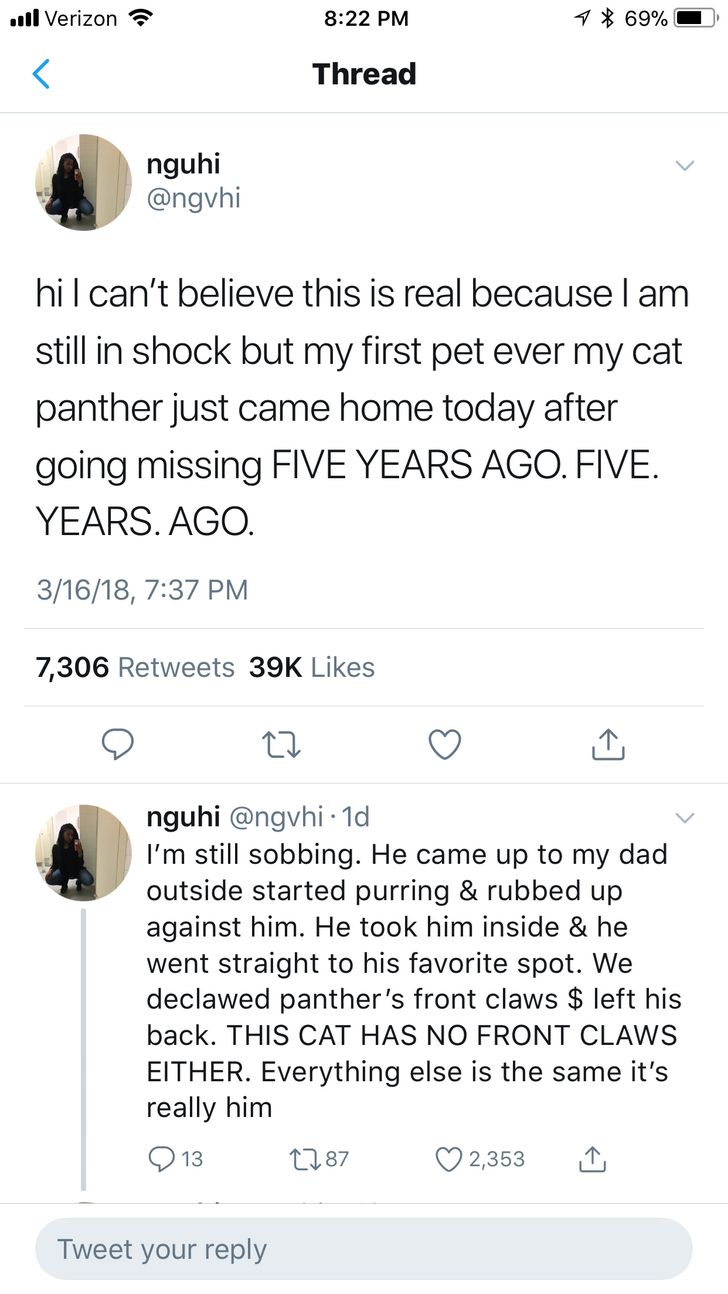728x1294 pixels.
Task: Tap the @ngvhi handle under main author
Action: [193, 199]
